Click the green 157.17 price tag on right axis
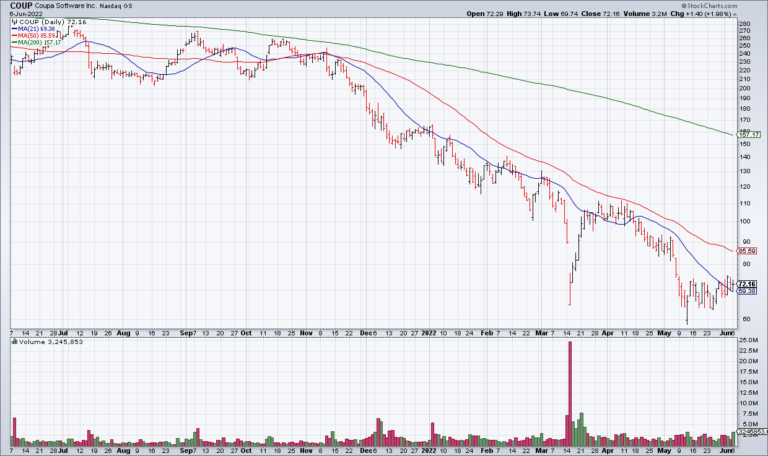The height and width of the screenshot is (456, 768). (749, 134)
